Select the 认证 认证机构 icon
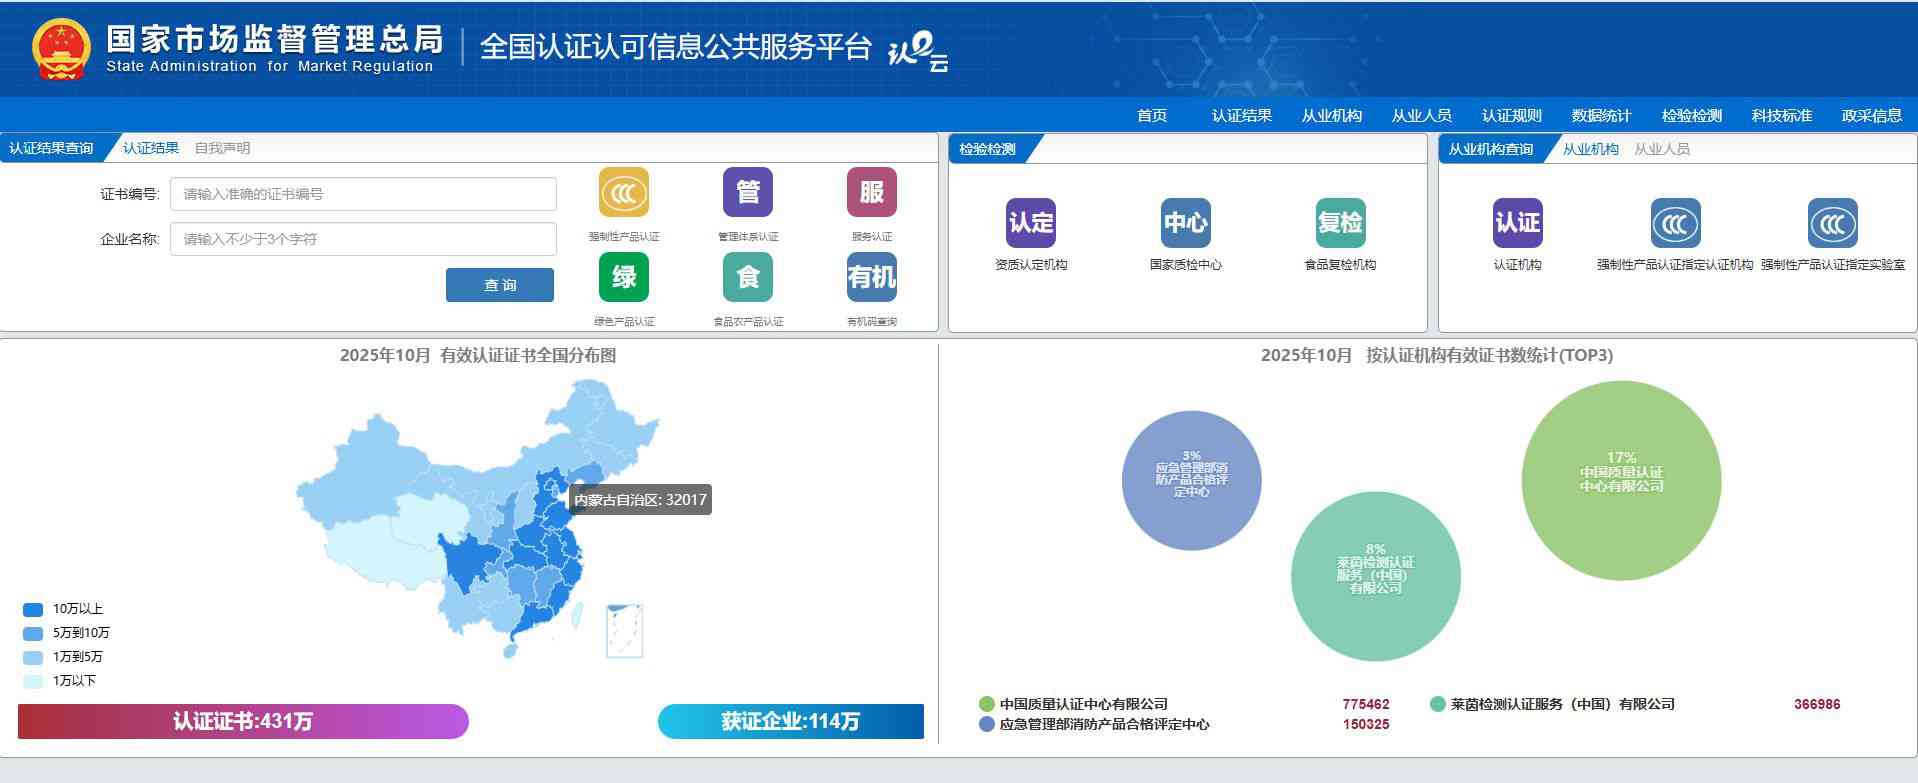The image size is (1918, 783). click(1517, 223)
